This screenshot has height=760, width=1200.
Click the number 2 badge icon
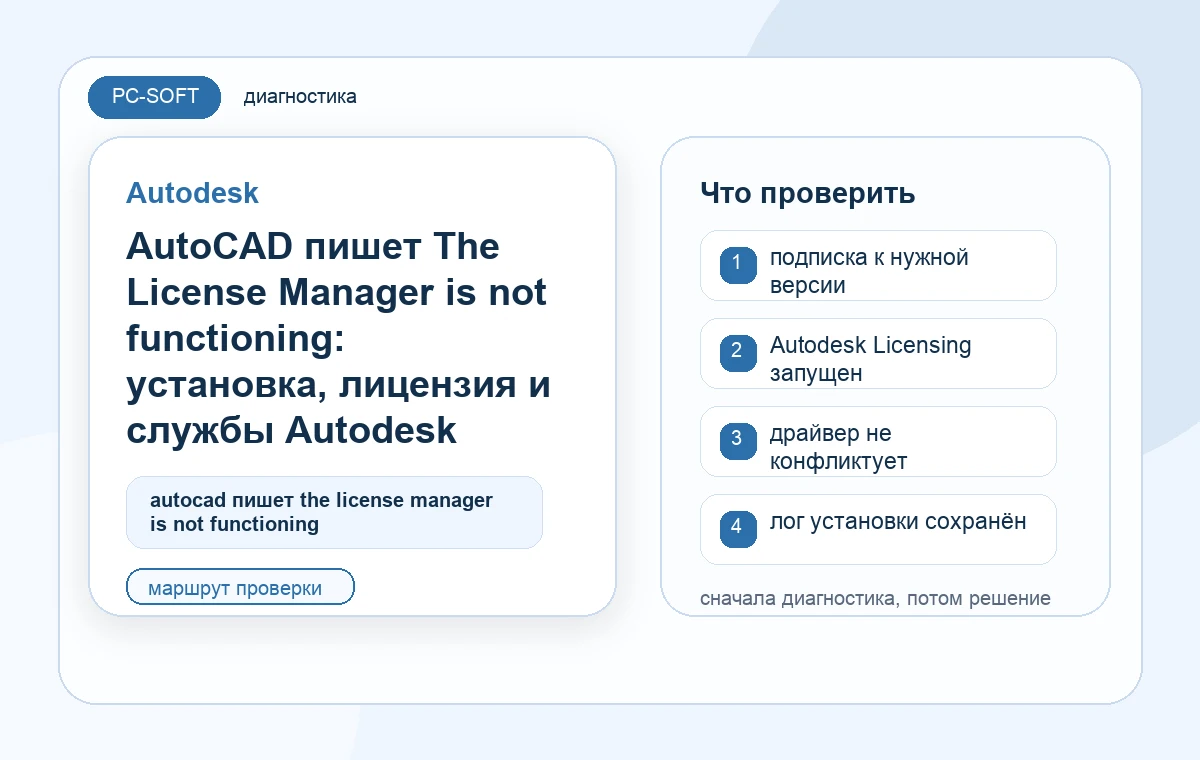[x=737, y=353]
